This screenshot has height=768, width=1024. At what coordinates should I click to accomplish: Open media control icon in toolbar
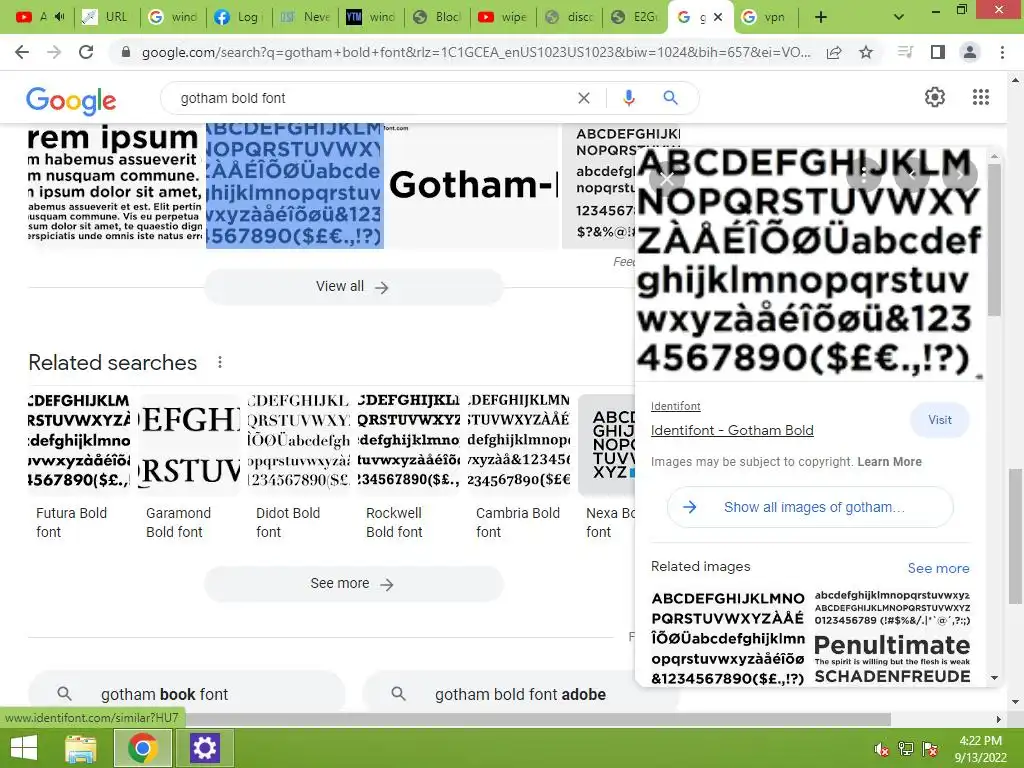coord(905,52)
